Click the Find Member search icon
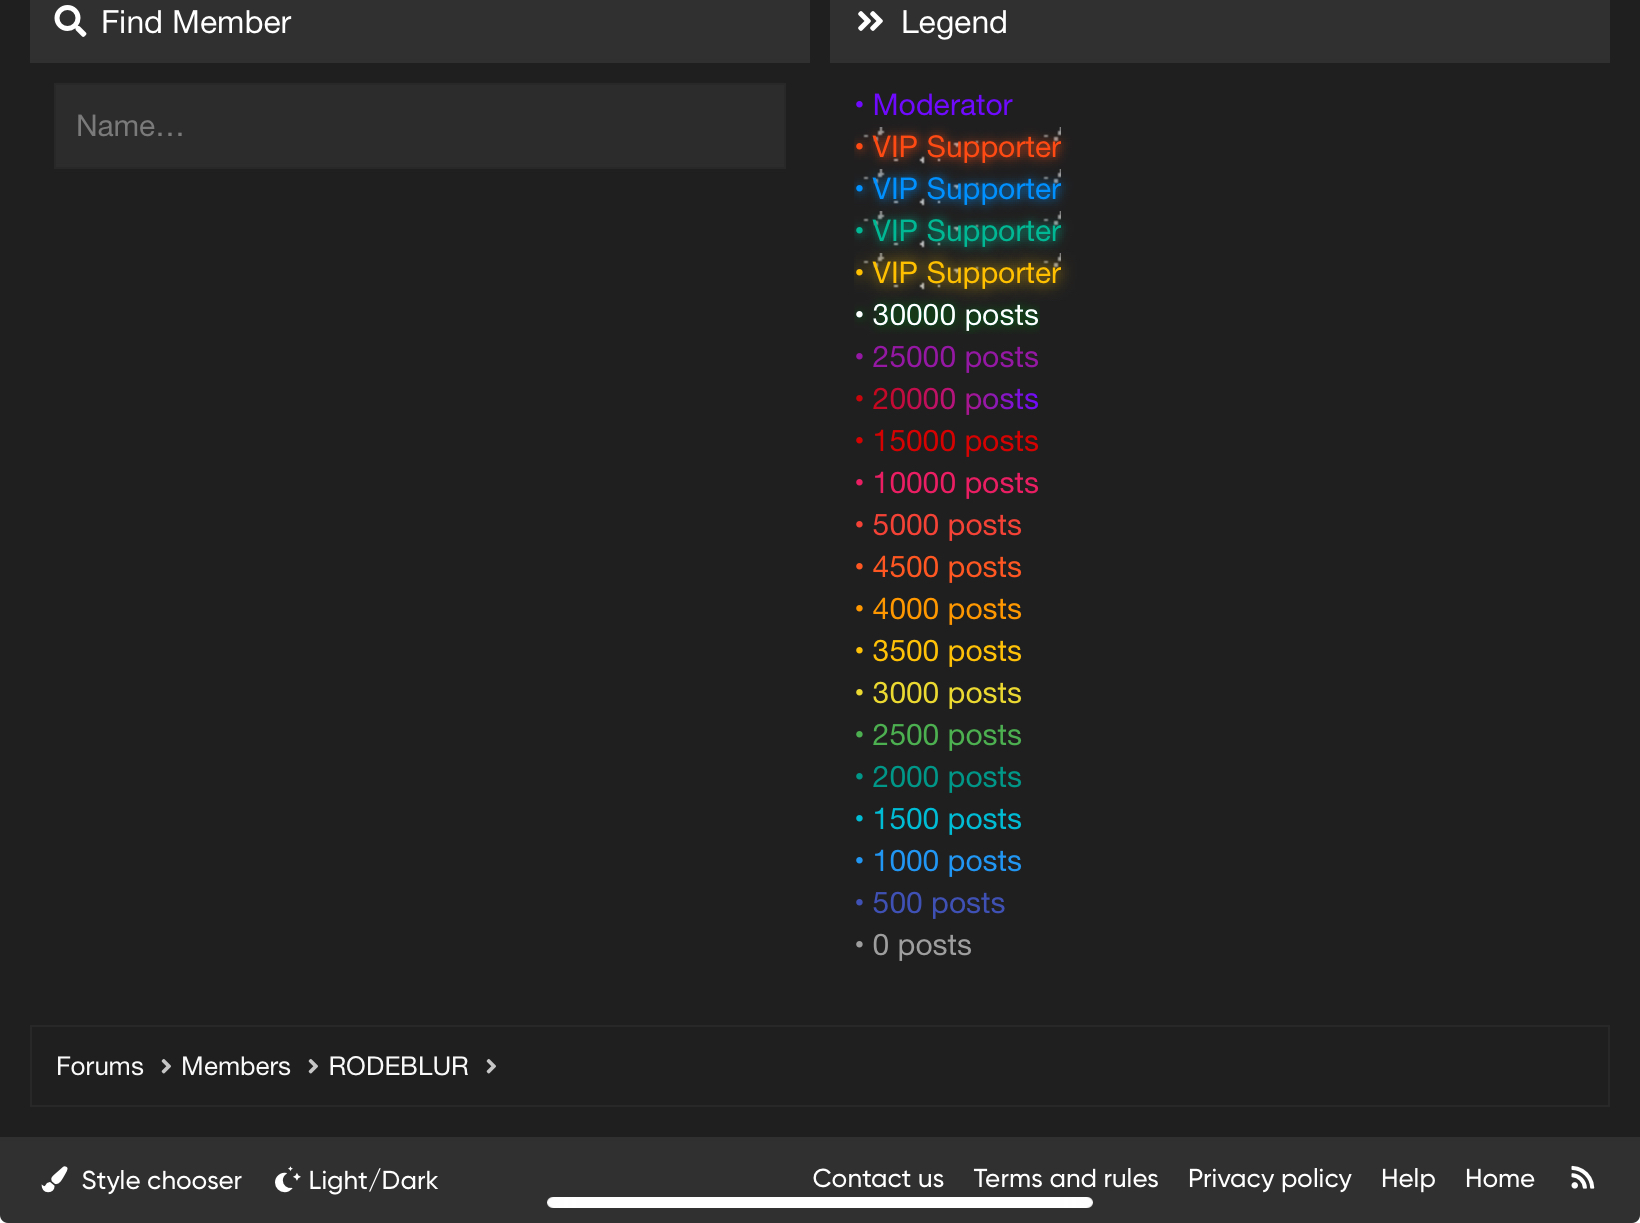 coord(70,21)
